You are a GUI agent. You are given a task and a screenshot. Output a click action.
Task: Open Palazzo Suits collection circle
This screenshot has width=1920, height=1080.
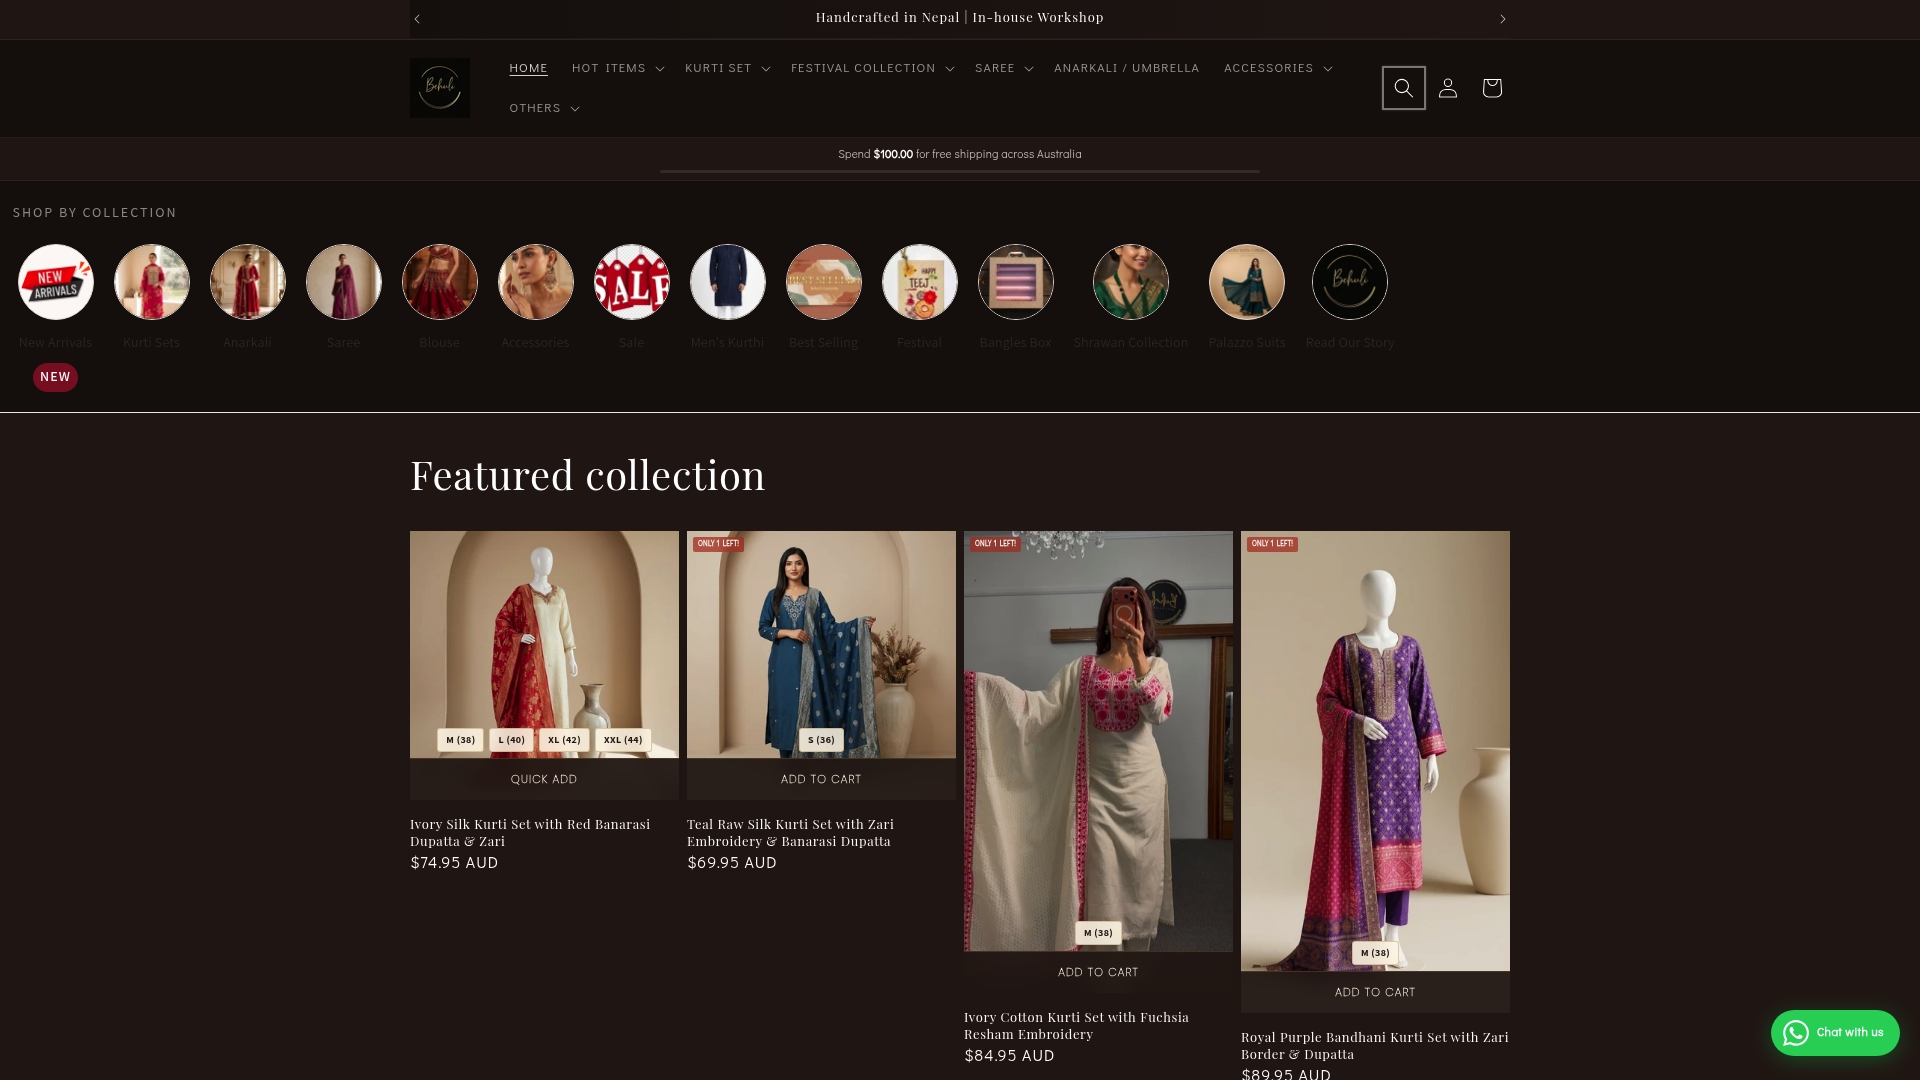pos(1247,282)
